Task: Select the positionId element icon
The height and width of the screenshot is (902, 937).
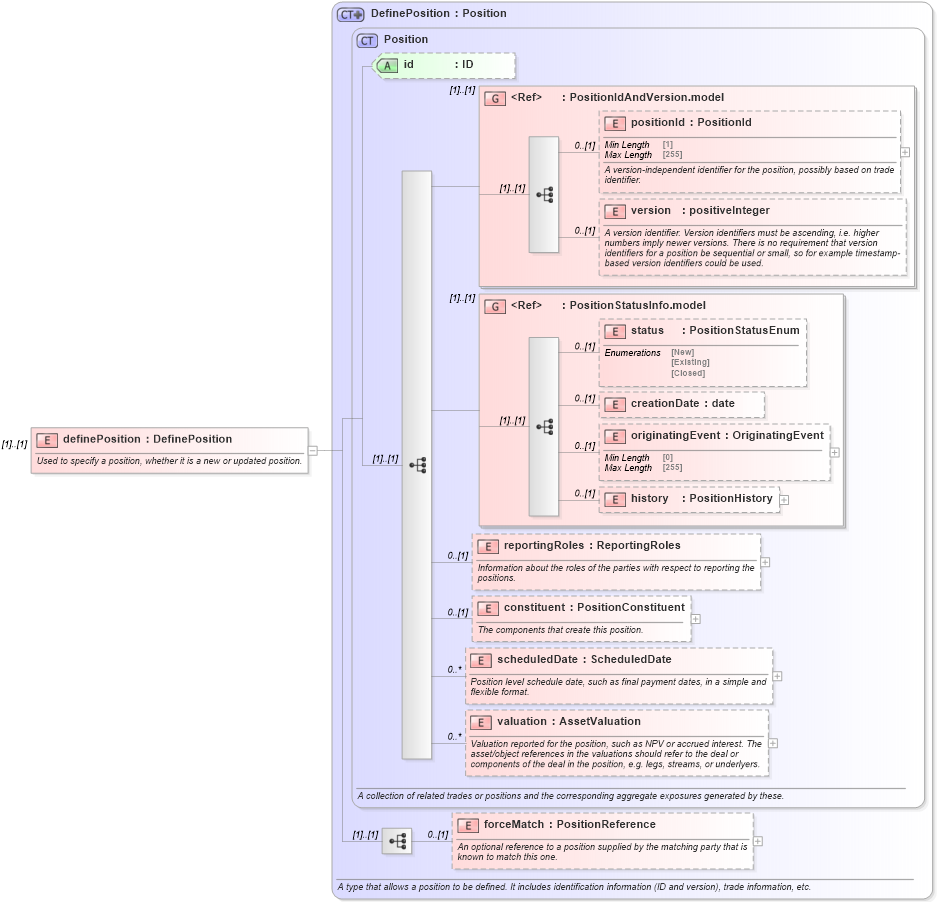Action: (x=615, y=123)
